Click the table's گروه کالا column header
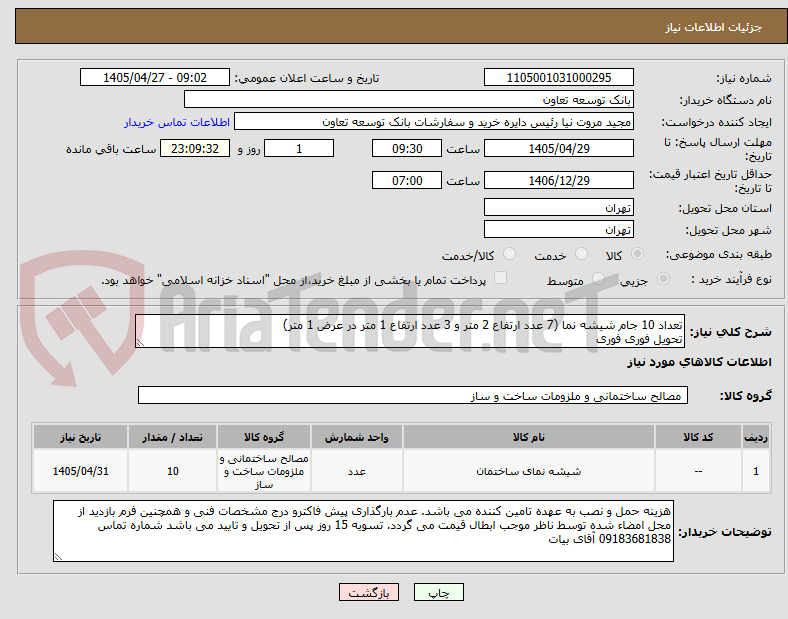Image resolution: width=788 pixels, height=619 pixels. (x=264, y=437)
